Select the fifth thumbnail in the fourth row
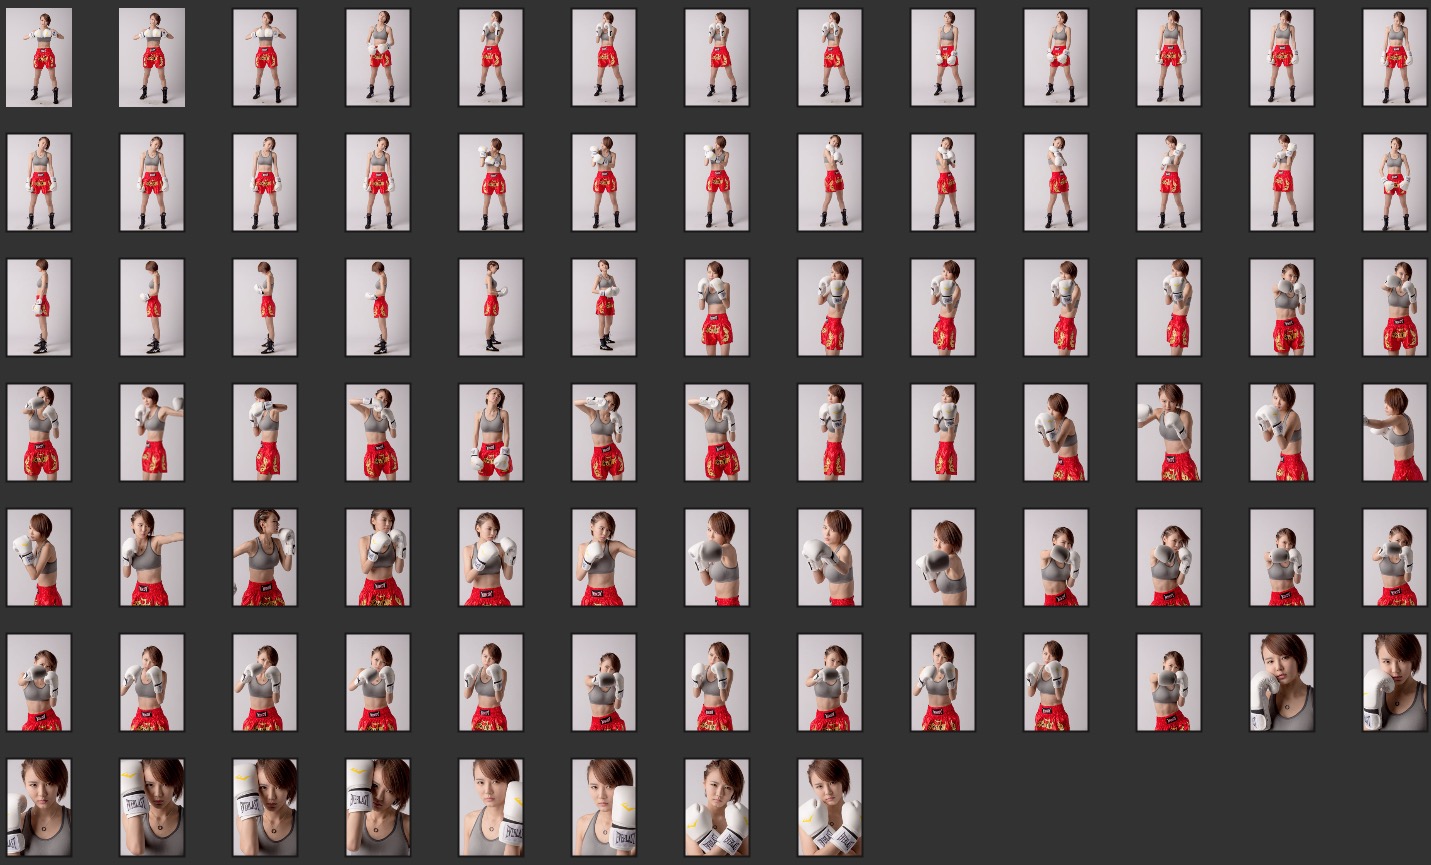Screen dimensions: 1431x865 click(x=491, y=432)
